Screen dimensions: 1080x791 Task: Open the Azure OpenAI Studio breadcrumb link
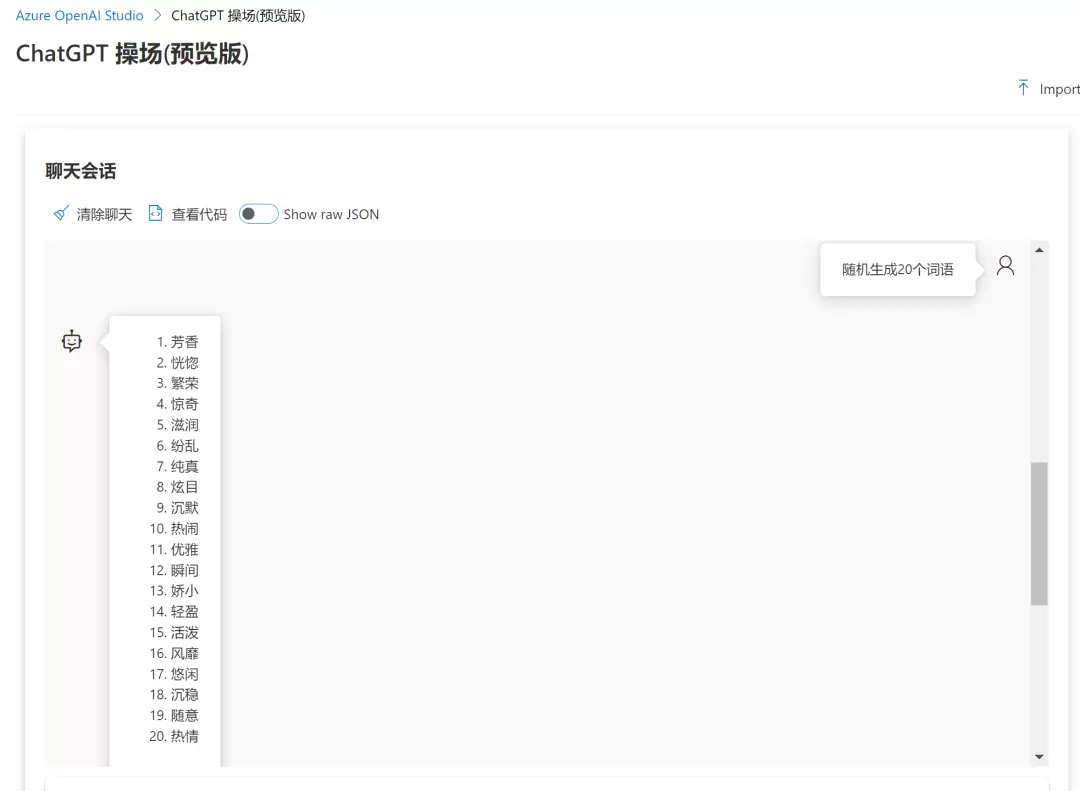click(x=80, y=16)
